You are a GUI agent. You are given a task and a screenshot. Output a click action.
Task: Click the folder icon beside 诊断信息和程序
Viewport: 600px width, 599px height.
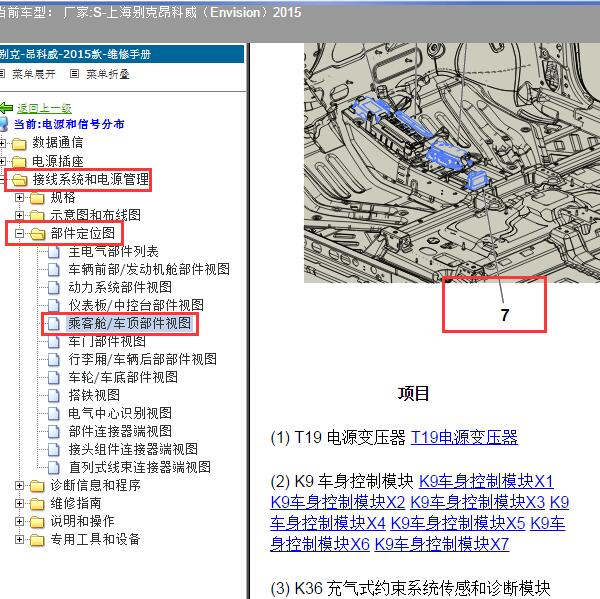click(37, 486)
